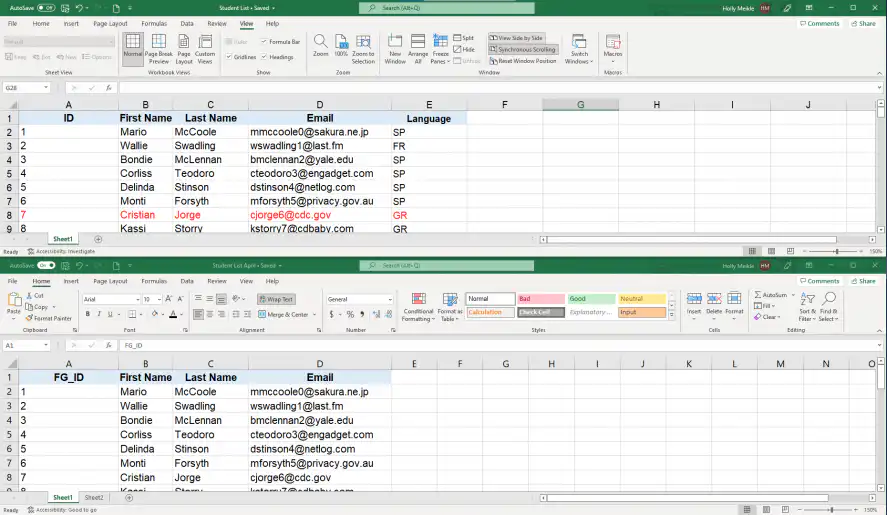Click the search box in top window
Image resolution: width=887 pixels, height=515 pixels.
click(x=447, y=8)
